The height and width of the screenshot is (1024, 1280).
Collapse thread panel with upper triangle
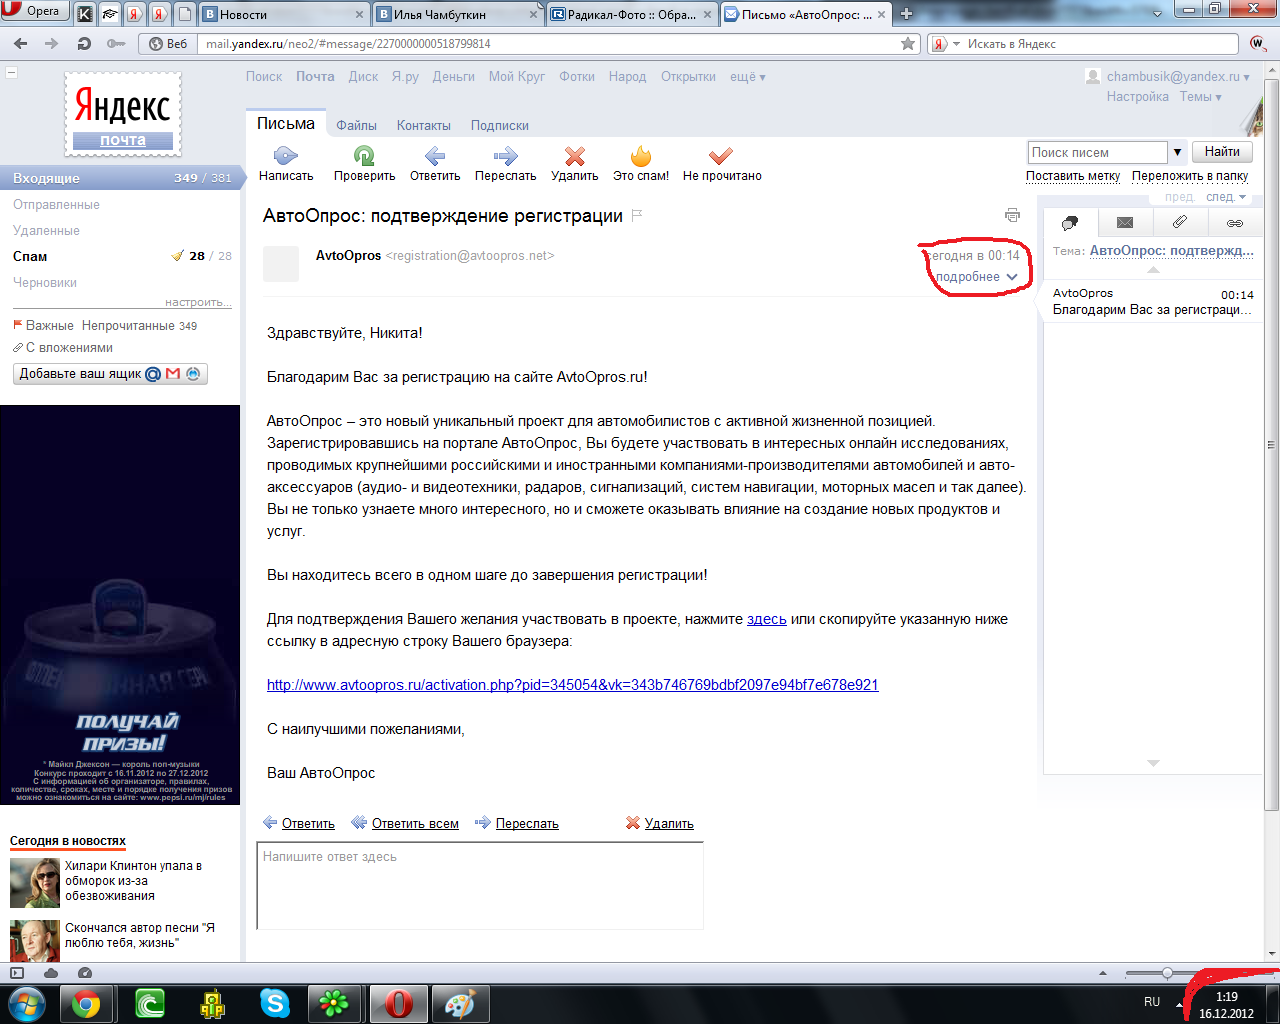(x=1153, y=270)
